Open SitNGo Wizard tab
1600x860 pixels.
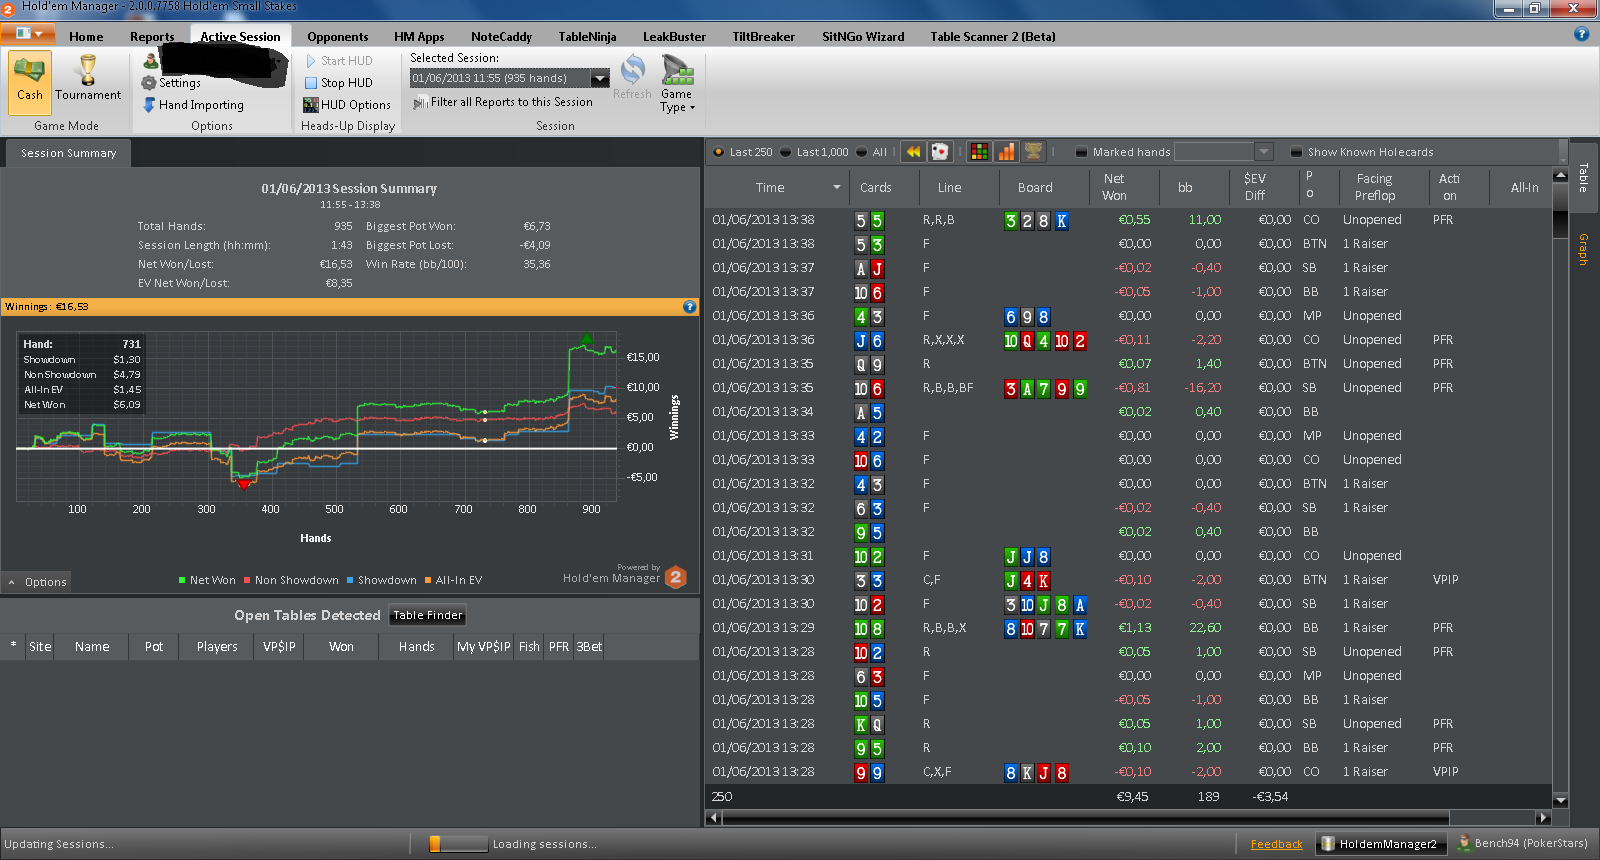[863, 37]
